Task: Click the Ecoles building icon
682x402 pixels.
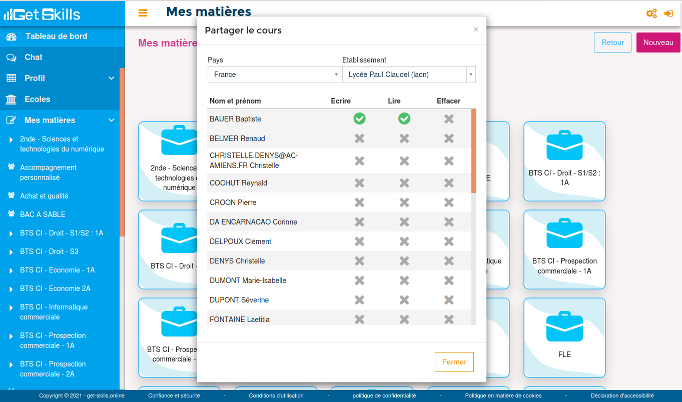Action: tap(11, 99)
